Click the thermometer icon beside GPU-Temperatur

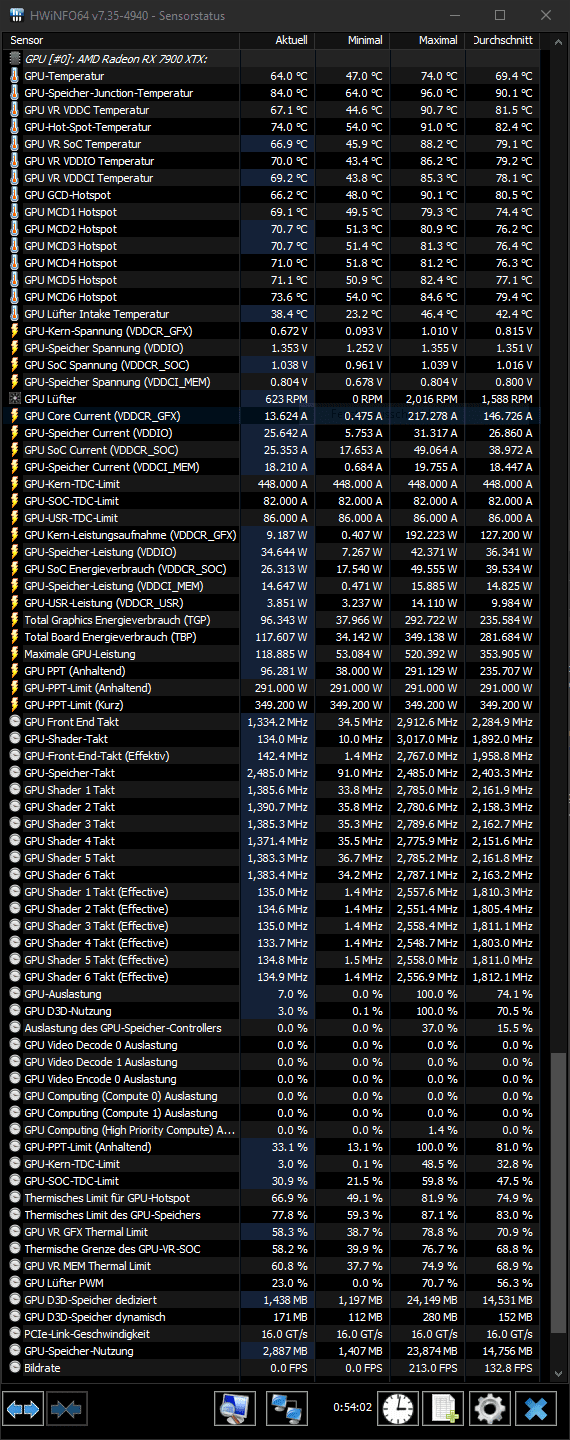click(x=14, y=76)
